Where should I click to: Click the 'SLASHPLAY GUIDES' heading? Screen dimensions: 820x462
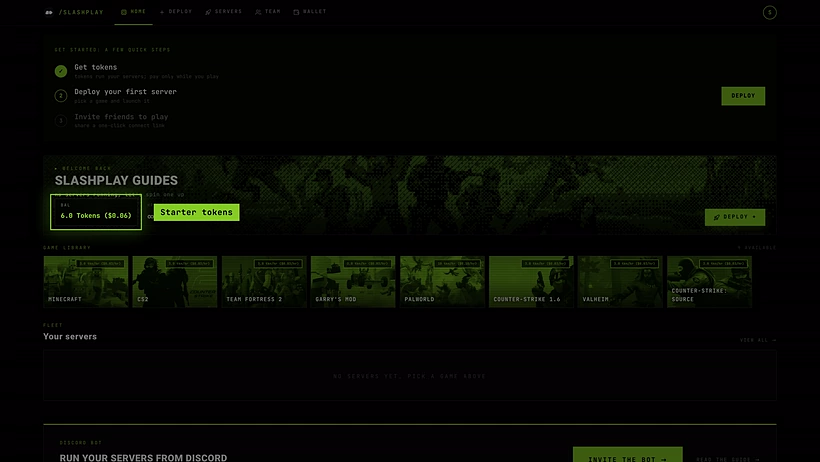coord(116,181)
